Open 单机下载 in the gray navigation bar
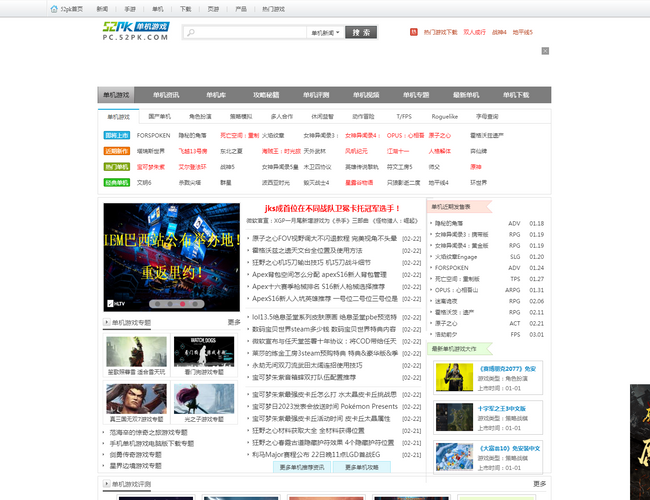The height and width of the screenshot is (500, 650). point(516,95)
